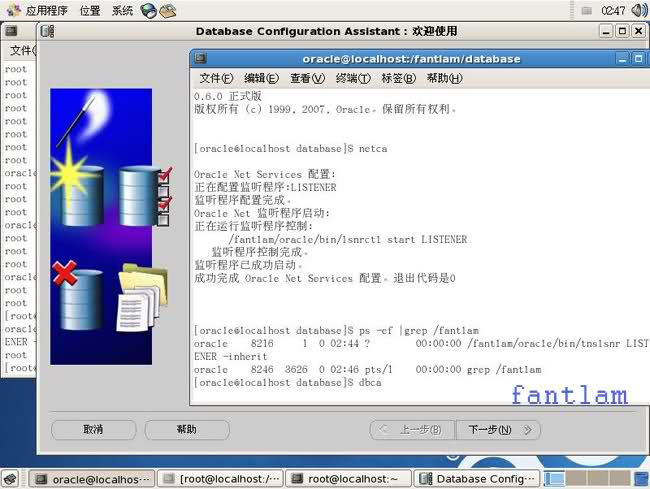Close the Database Configuration Assistant window
The height and width of the screenshot is (489, 650).
[x=639, y=31]
